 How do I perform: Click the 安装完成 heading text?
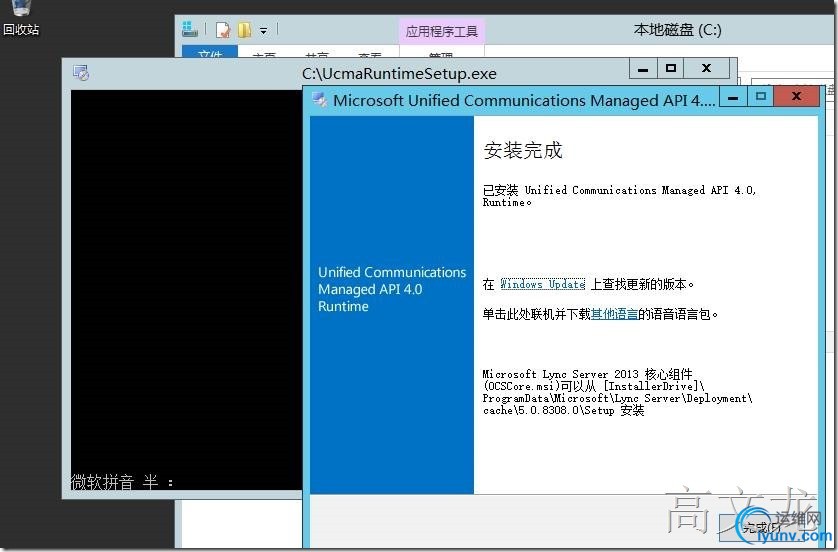click(x=523, y=150)
